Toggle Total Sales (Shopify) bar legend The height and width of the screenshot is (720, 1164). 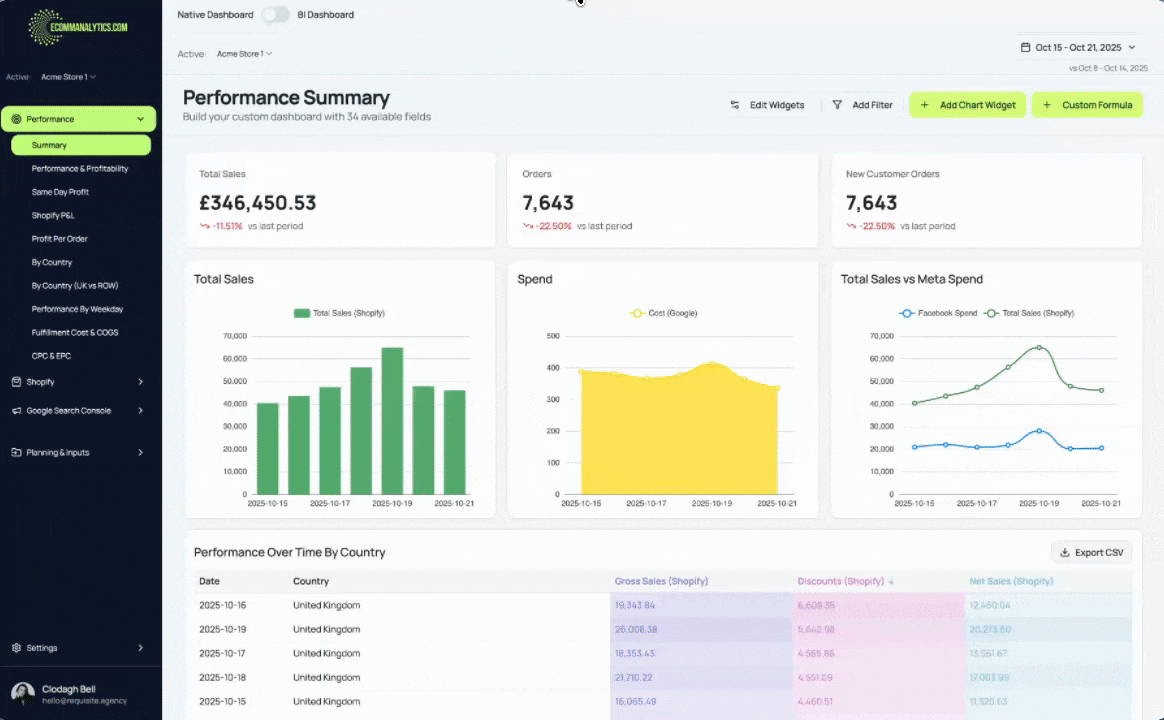coord(339,312)
